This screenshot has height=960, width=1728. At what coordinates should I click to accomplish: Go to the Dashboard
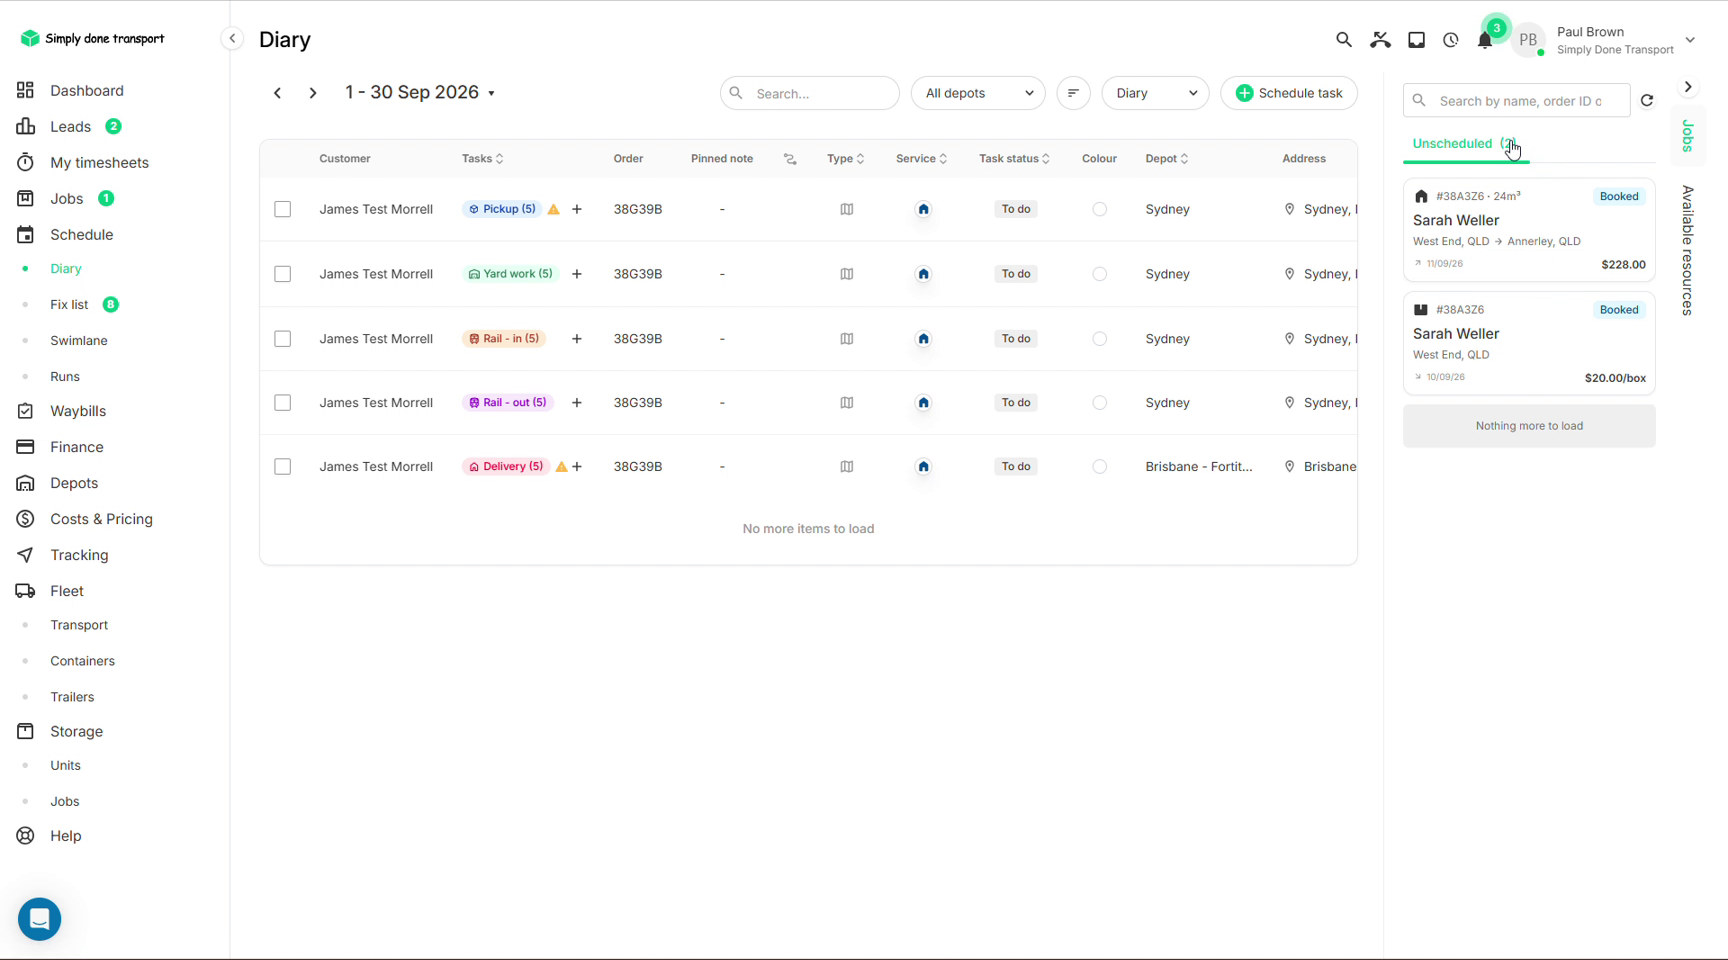(x=87, y=91)
